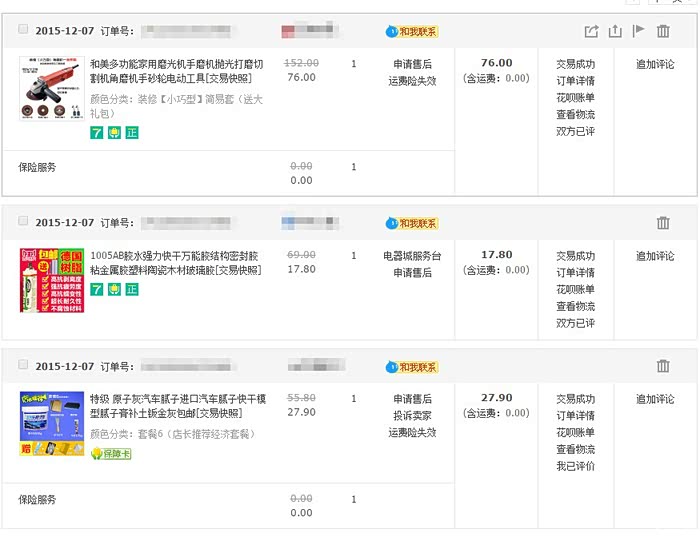The image size is (700, 537).
Task: Click 追加评论 for the first order
Action: [x=655, y=64]
